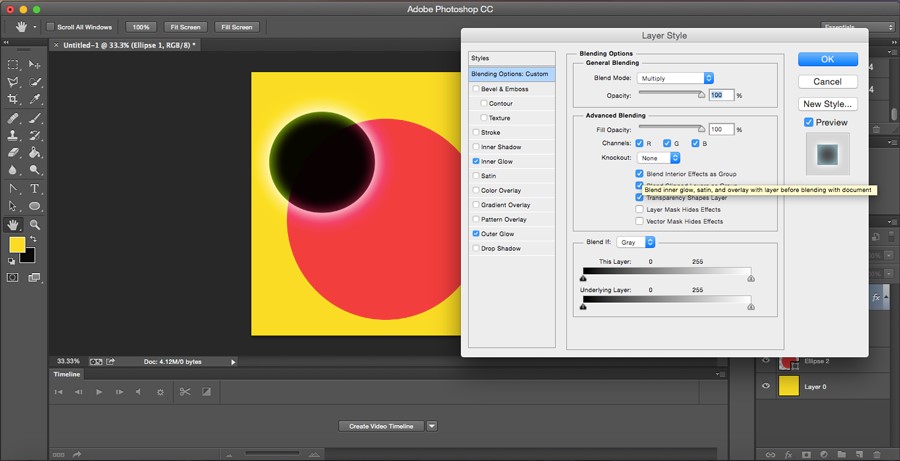
Task: Select the Ellipse shape tool
Action: [x=34, y=206]
